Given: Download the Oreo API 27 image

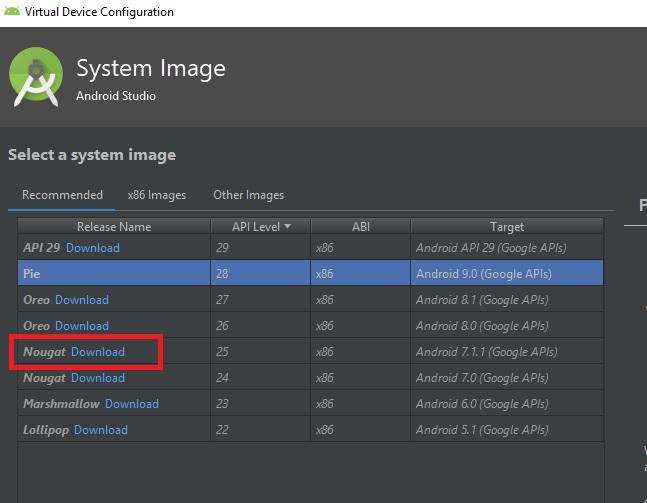Looking at the screenshot, I should point(82,300).
